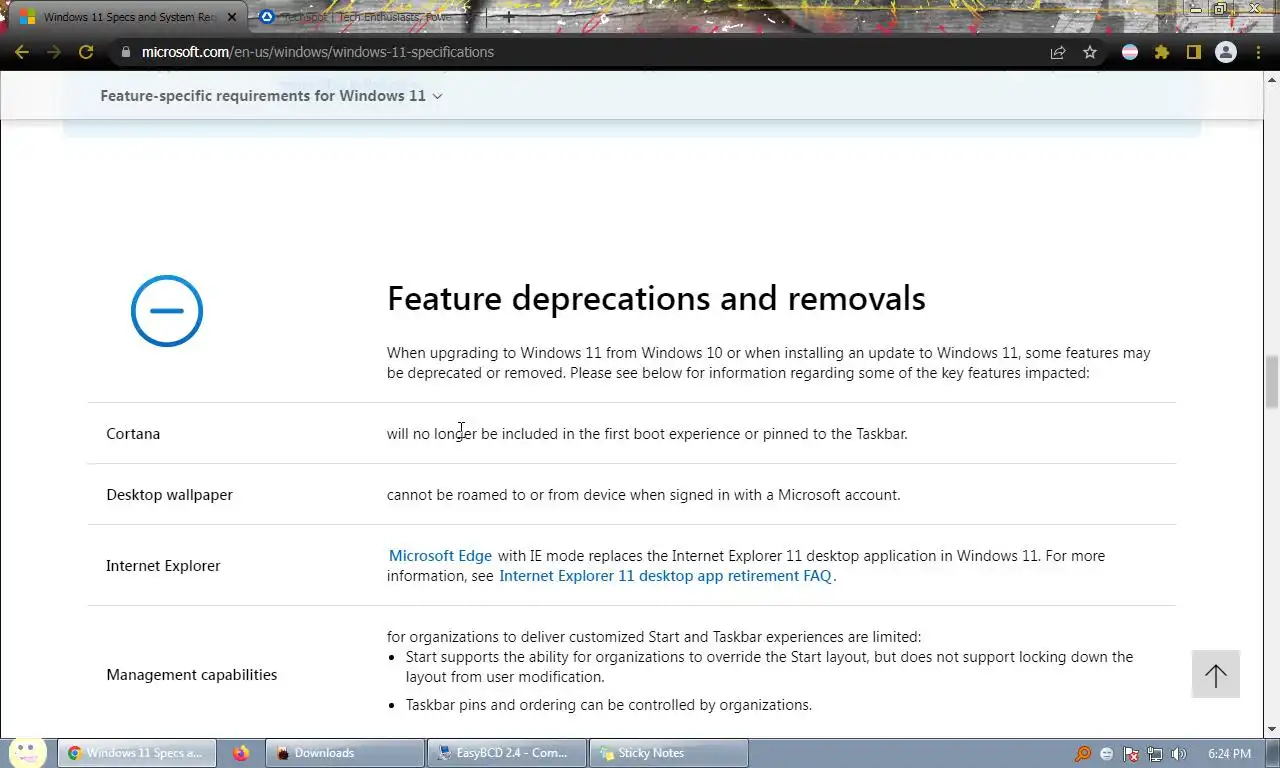Click the orange magnifier tray icon
1280x768 pixels.
tap(1083, 754)
